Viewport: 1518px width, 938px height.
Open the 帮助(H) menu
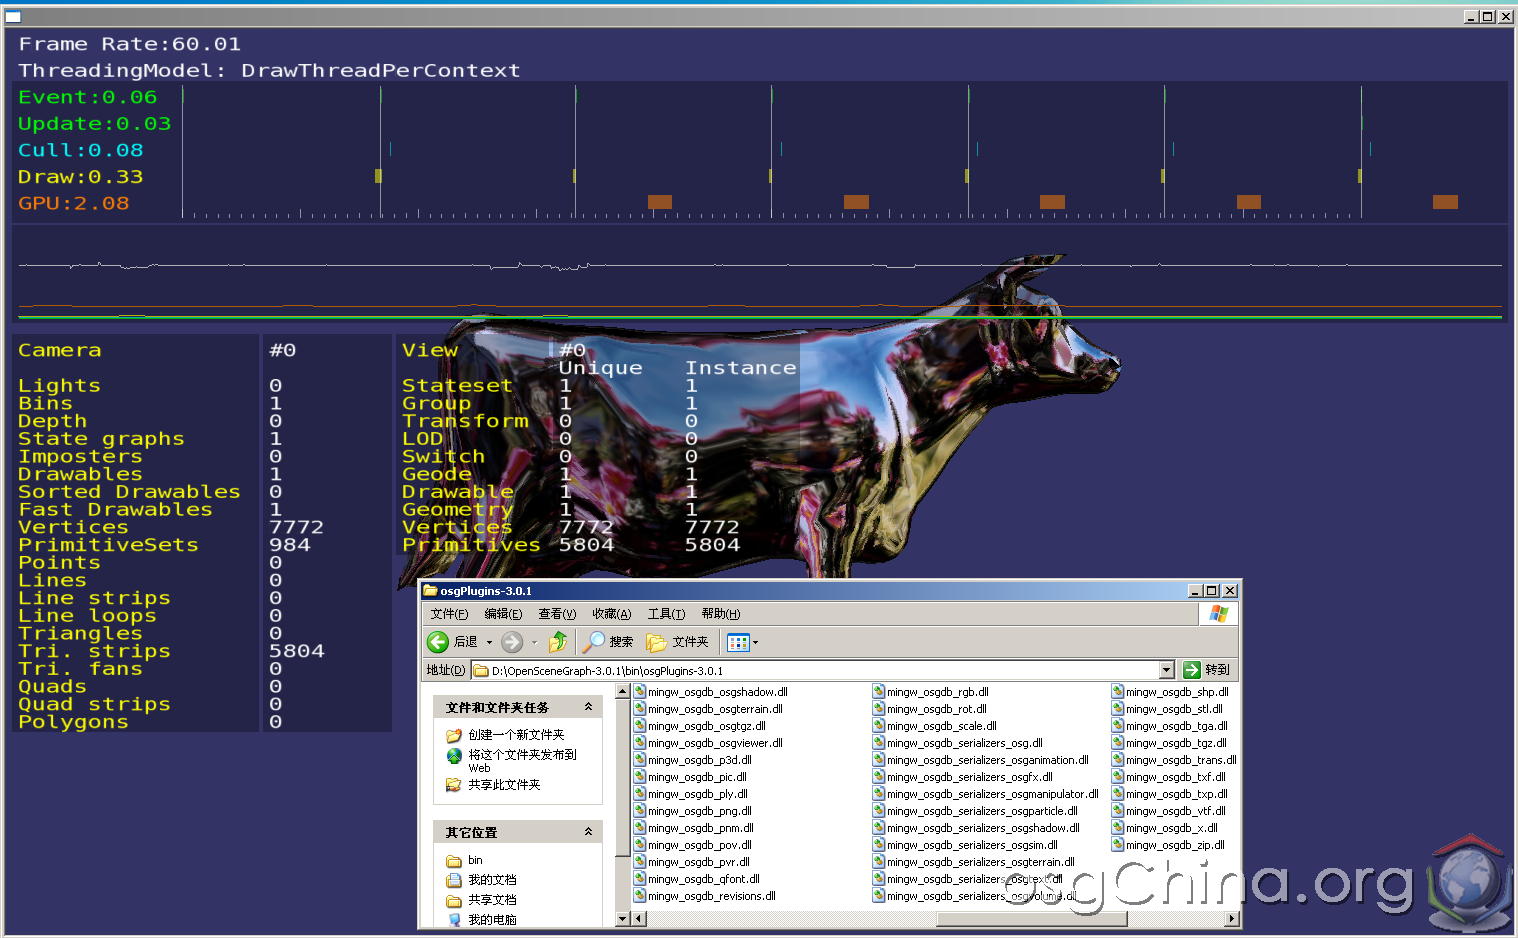click(x=721, y=614)
